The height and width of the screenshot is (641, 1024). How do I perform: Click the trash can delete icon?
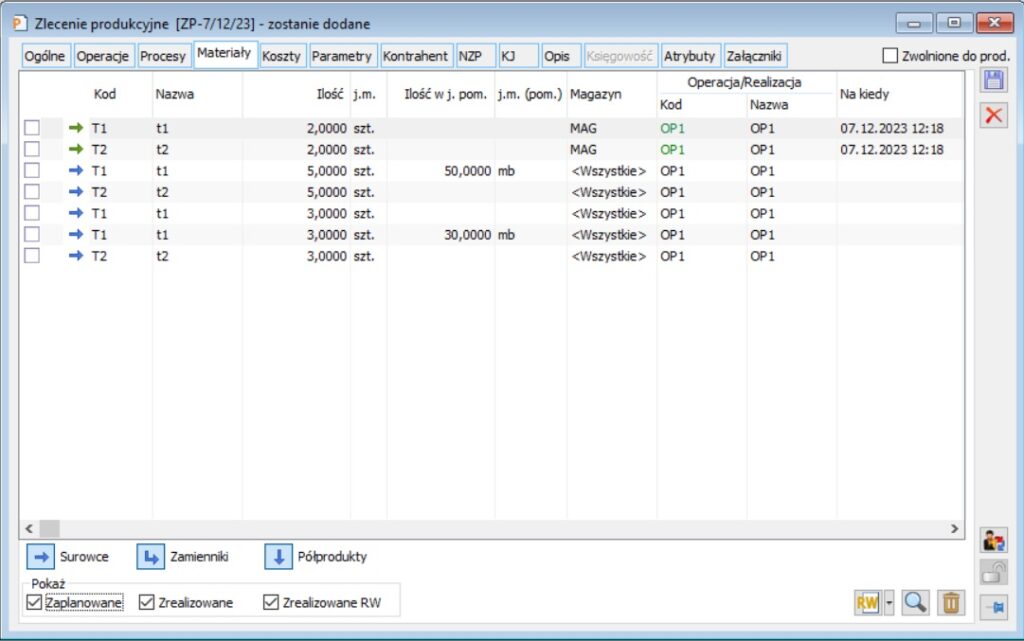click(x=951, y=602)
